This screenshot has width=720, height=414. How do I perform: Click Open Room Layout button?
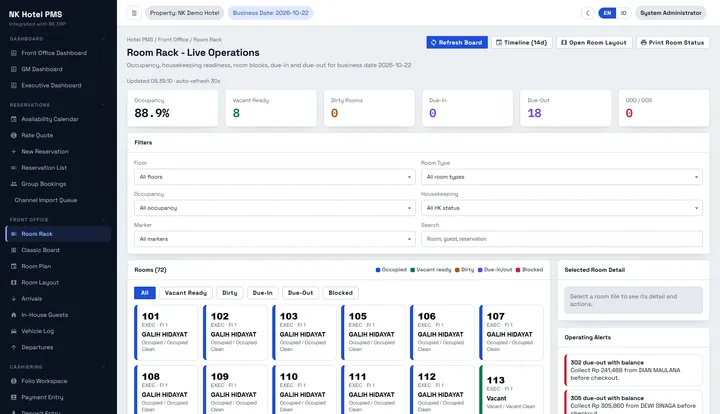594,43
